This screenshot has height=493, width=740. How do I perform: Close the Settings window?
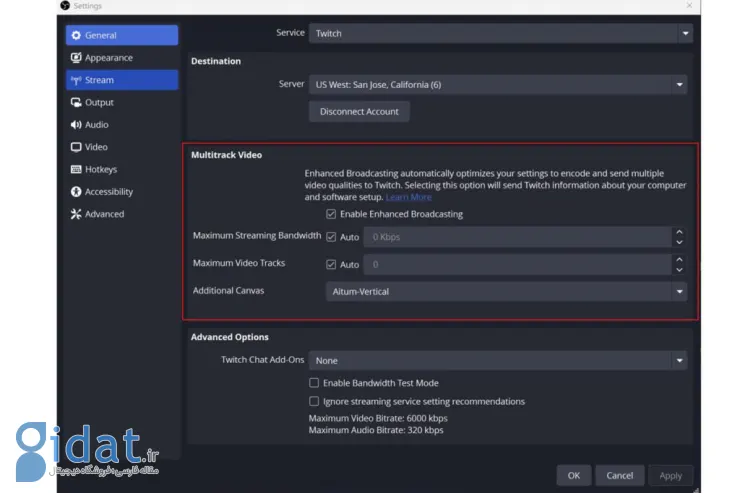pyautogui.click(x=690, y=5)
